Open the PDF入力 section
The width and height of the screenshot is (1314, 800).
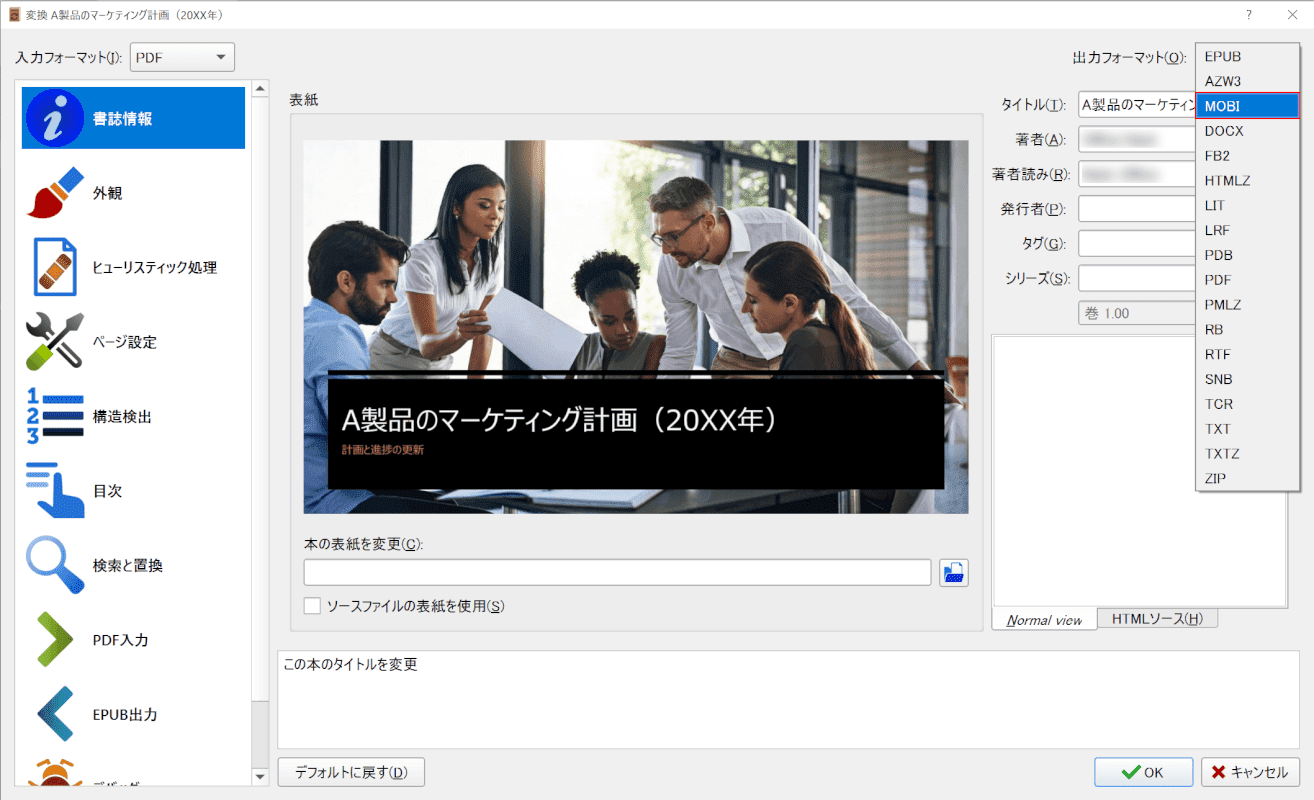[x=133, y=640]
